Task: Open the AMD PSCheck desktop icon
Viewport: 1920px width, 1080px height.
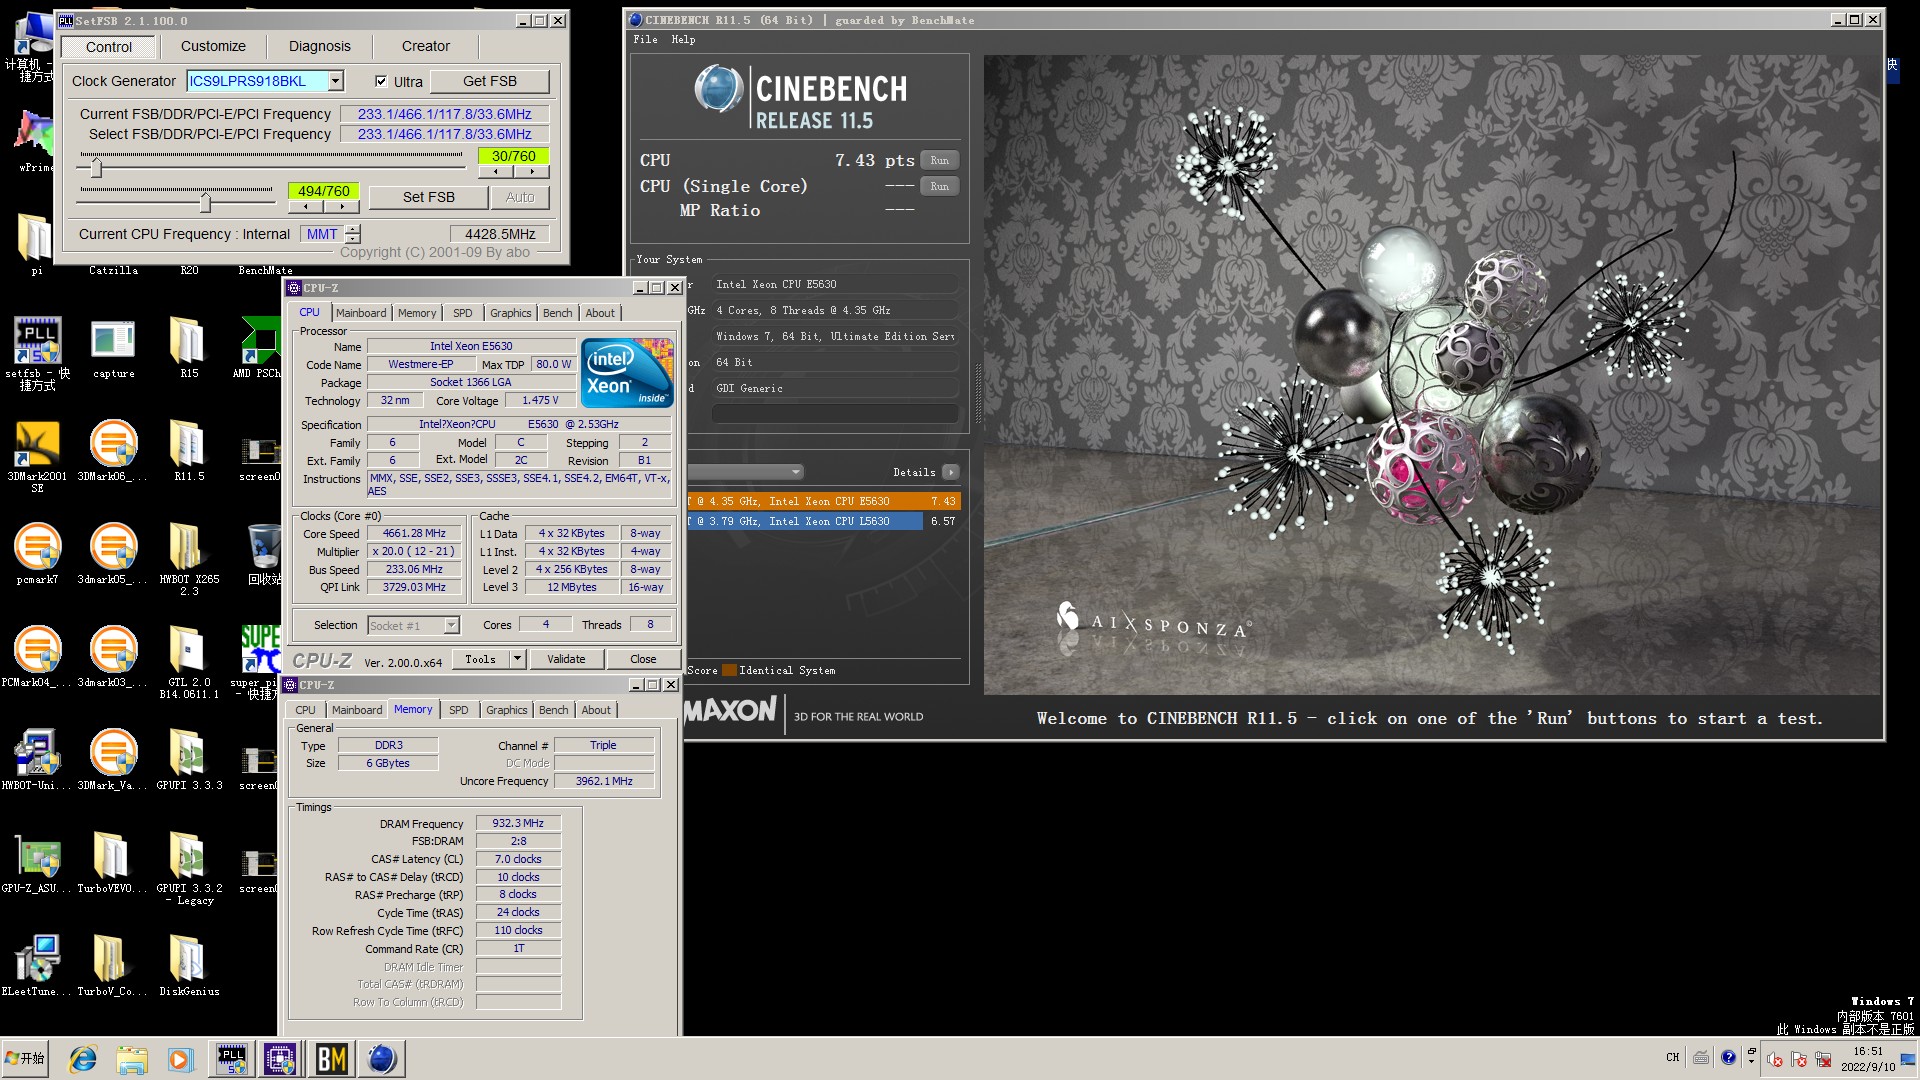Action: click(260, 348)
